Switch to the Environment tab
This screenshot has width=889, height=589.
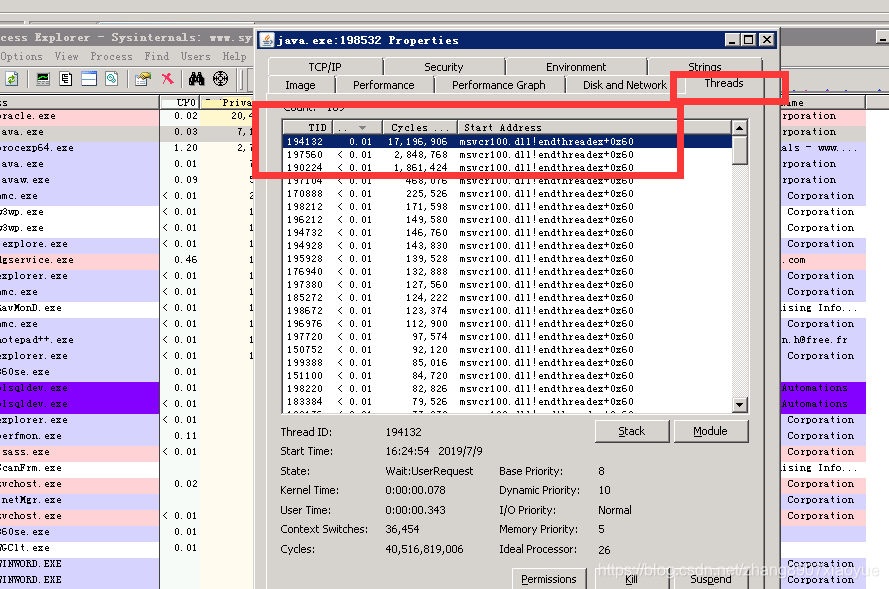pyautogui.click(x=576, y=67)
